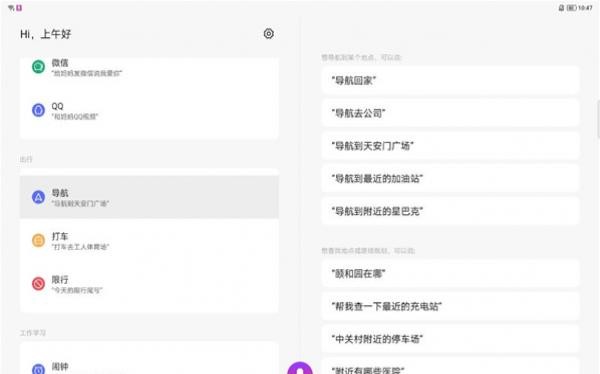
Task: Tap the partially visible "附近有哪些医院" suggestion
Action: tap(450, 367)
